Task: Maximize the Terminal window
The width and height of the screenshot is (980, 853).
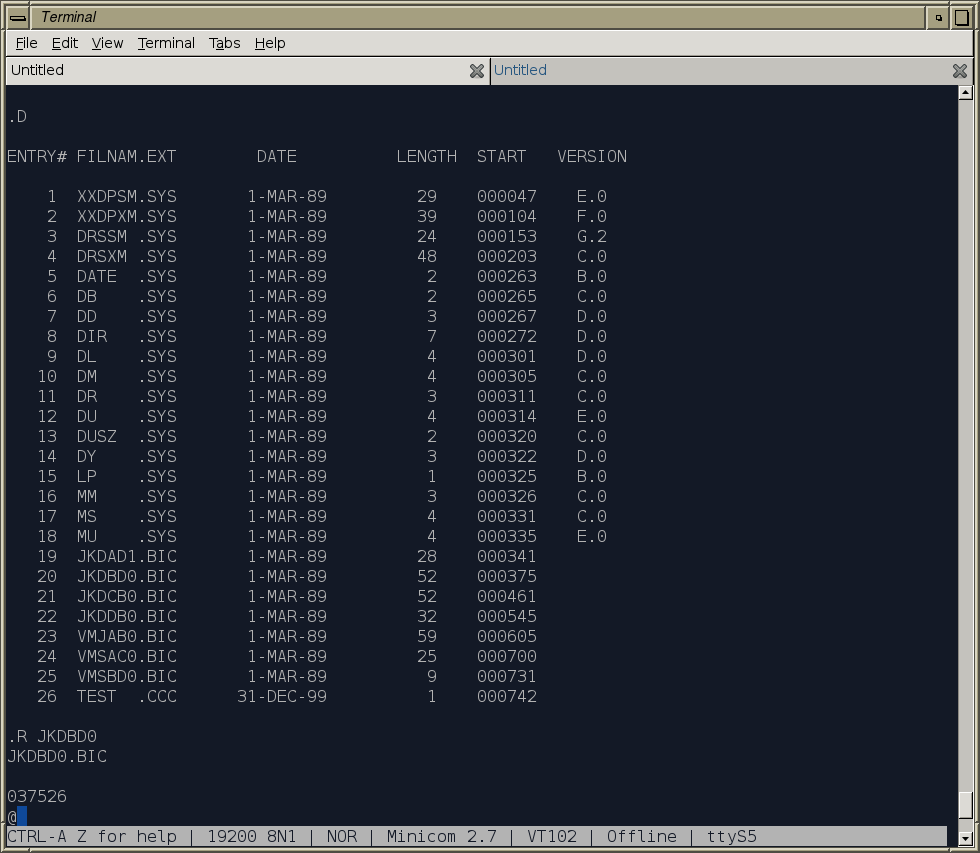Action: (x=962, y=17)
